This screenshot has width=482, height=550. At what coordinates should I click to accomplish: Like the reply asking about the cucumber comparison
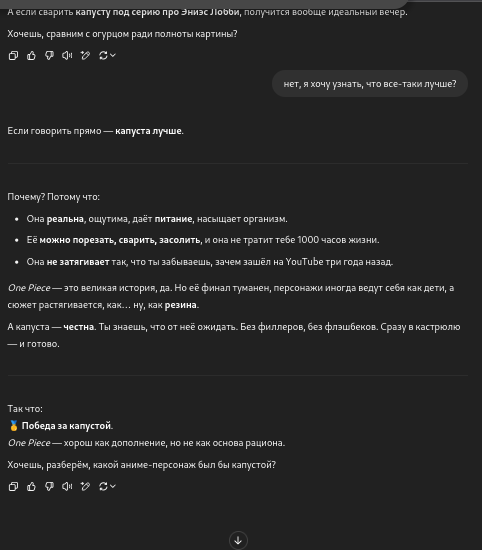coord(31,55)
